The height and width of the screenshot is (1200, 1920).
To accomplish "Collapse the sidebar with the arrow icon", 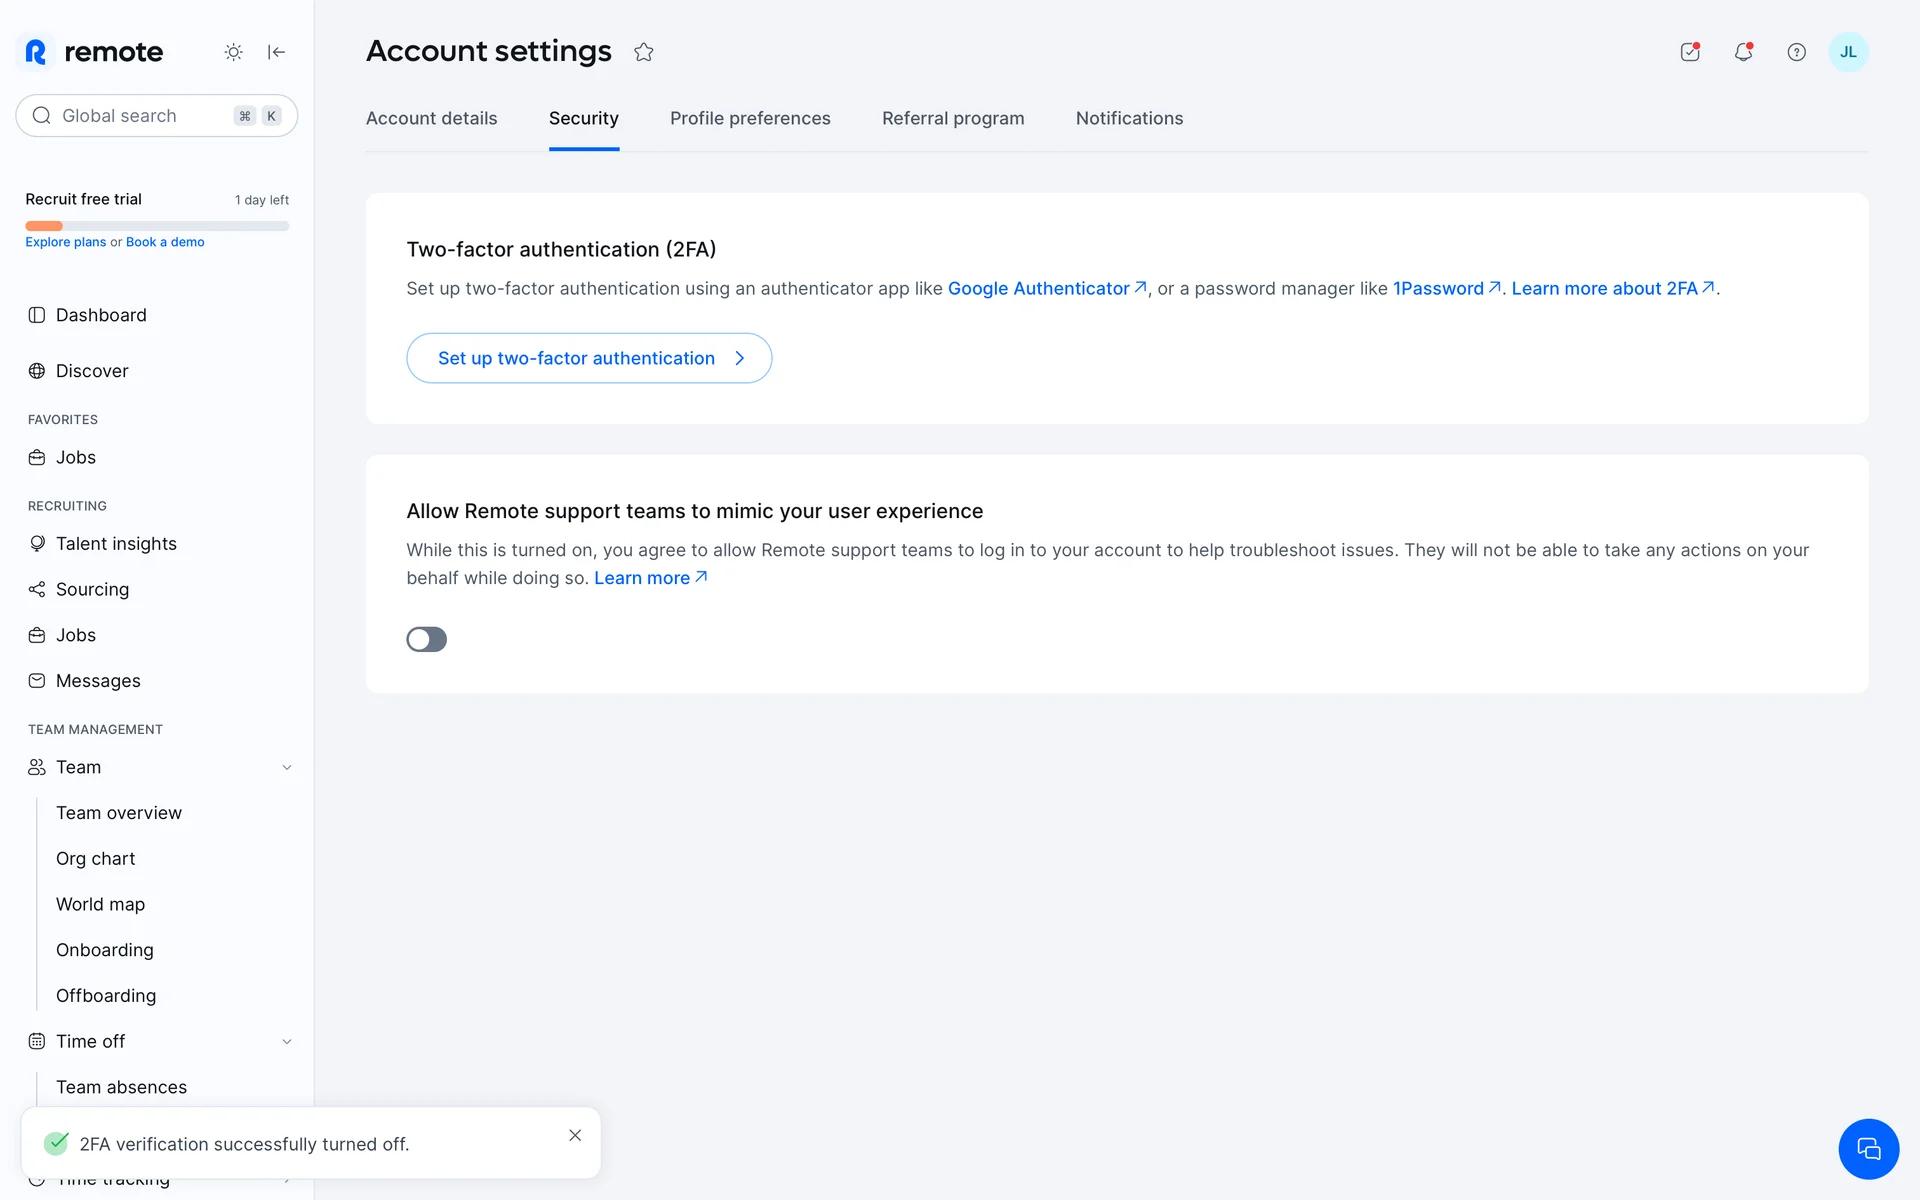I will [277, 52].
